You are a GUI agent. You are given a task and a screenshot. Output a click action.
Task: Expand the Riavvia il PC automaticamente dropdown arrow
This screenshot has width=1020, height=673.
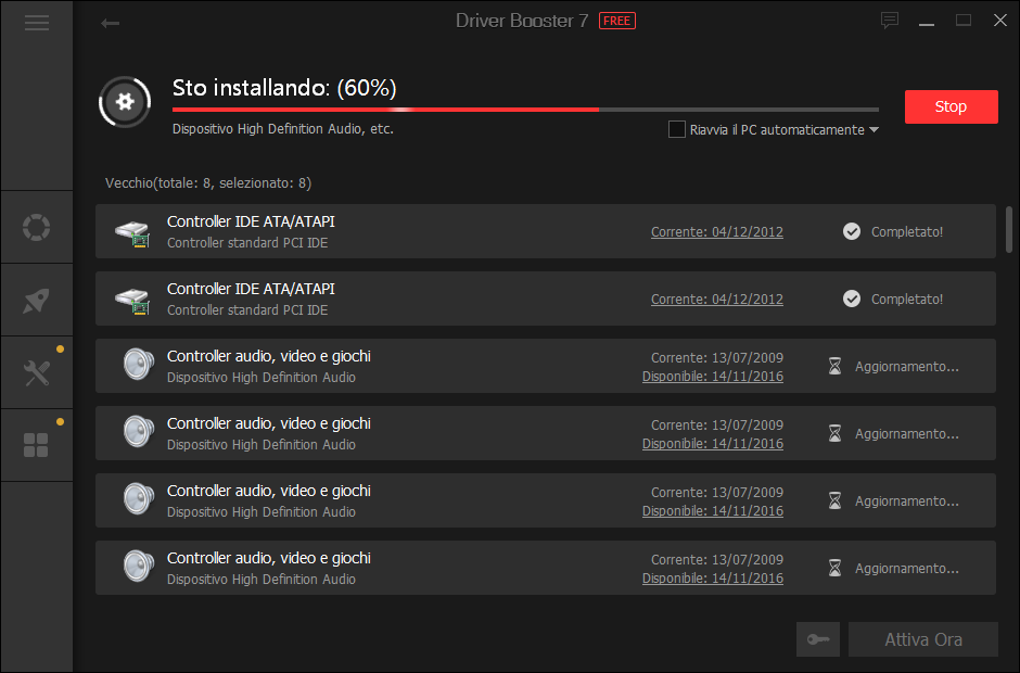pos(874,130)
